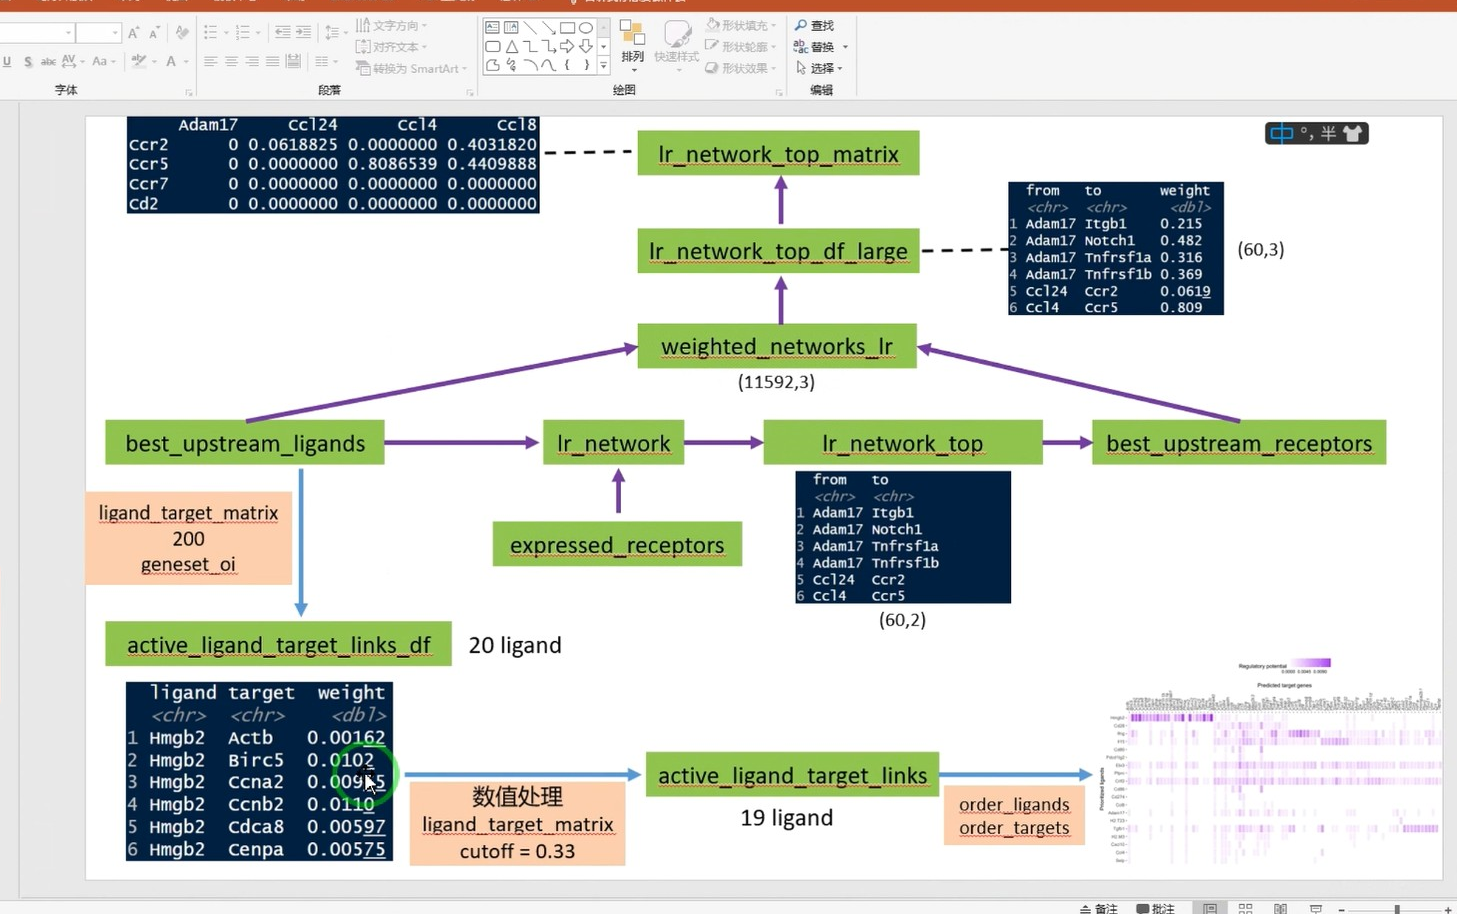Decrease font size with the smaller A
Viewport: 1457px width, 914px height.
154,33
